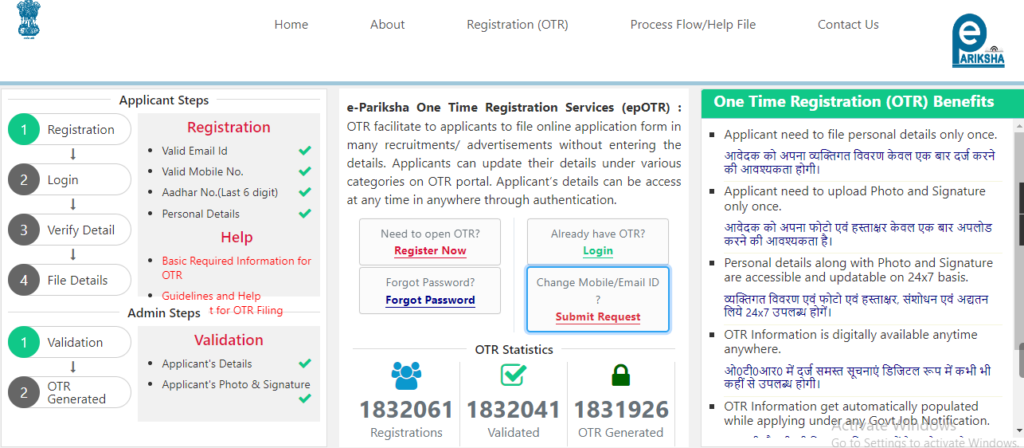Click benefit about uploading Photo and Signature only once
1024x448 pixels.
(855, 199)
